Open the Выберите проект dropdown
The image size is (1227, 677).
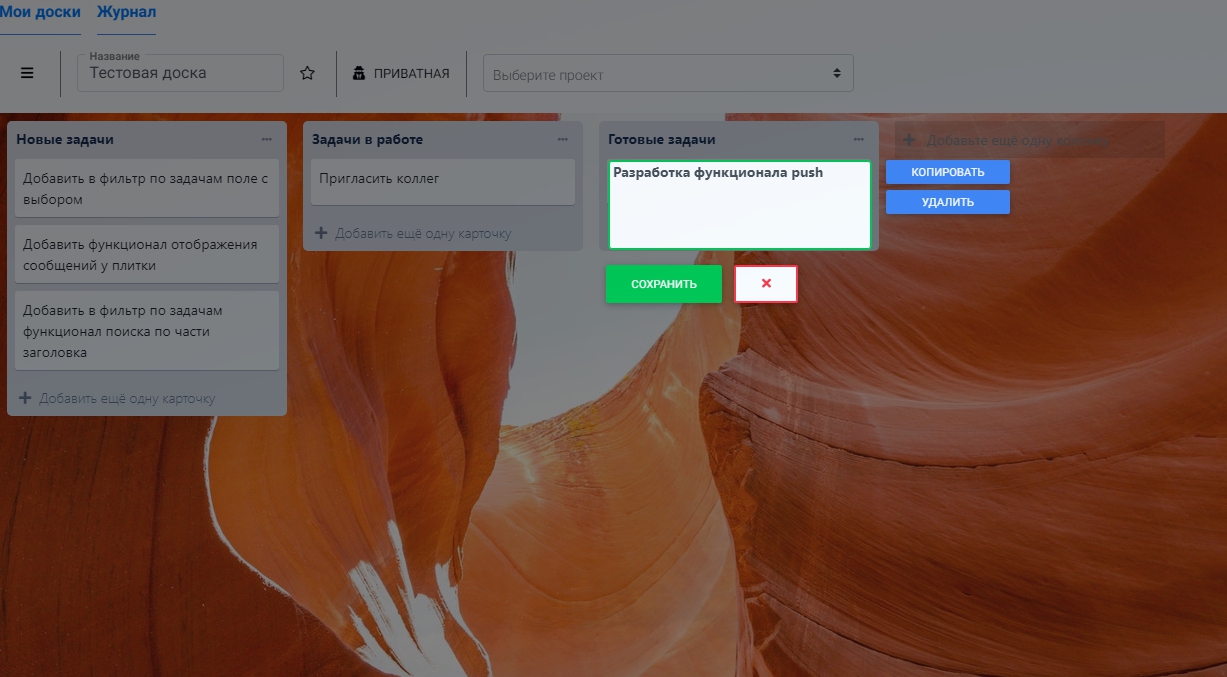point(668,74)
